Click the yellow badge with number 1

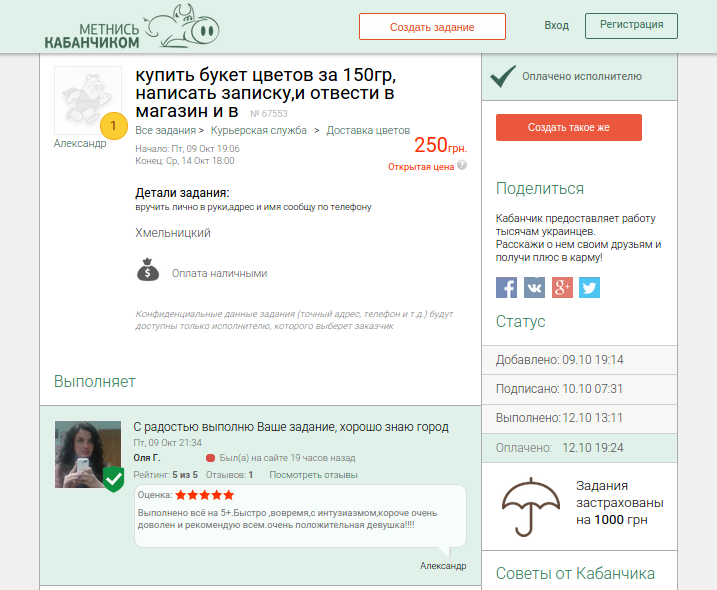(x=113, y=126)
